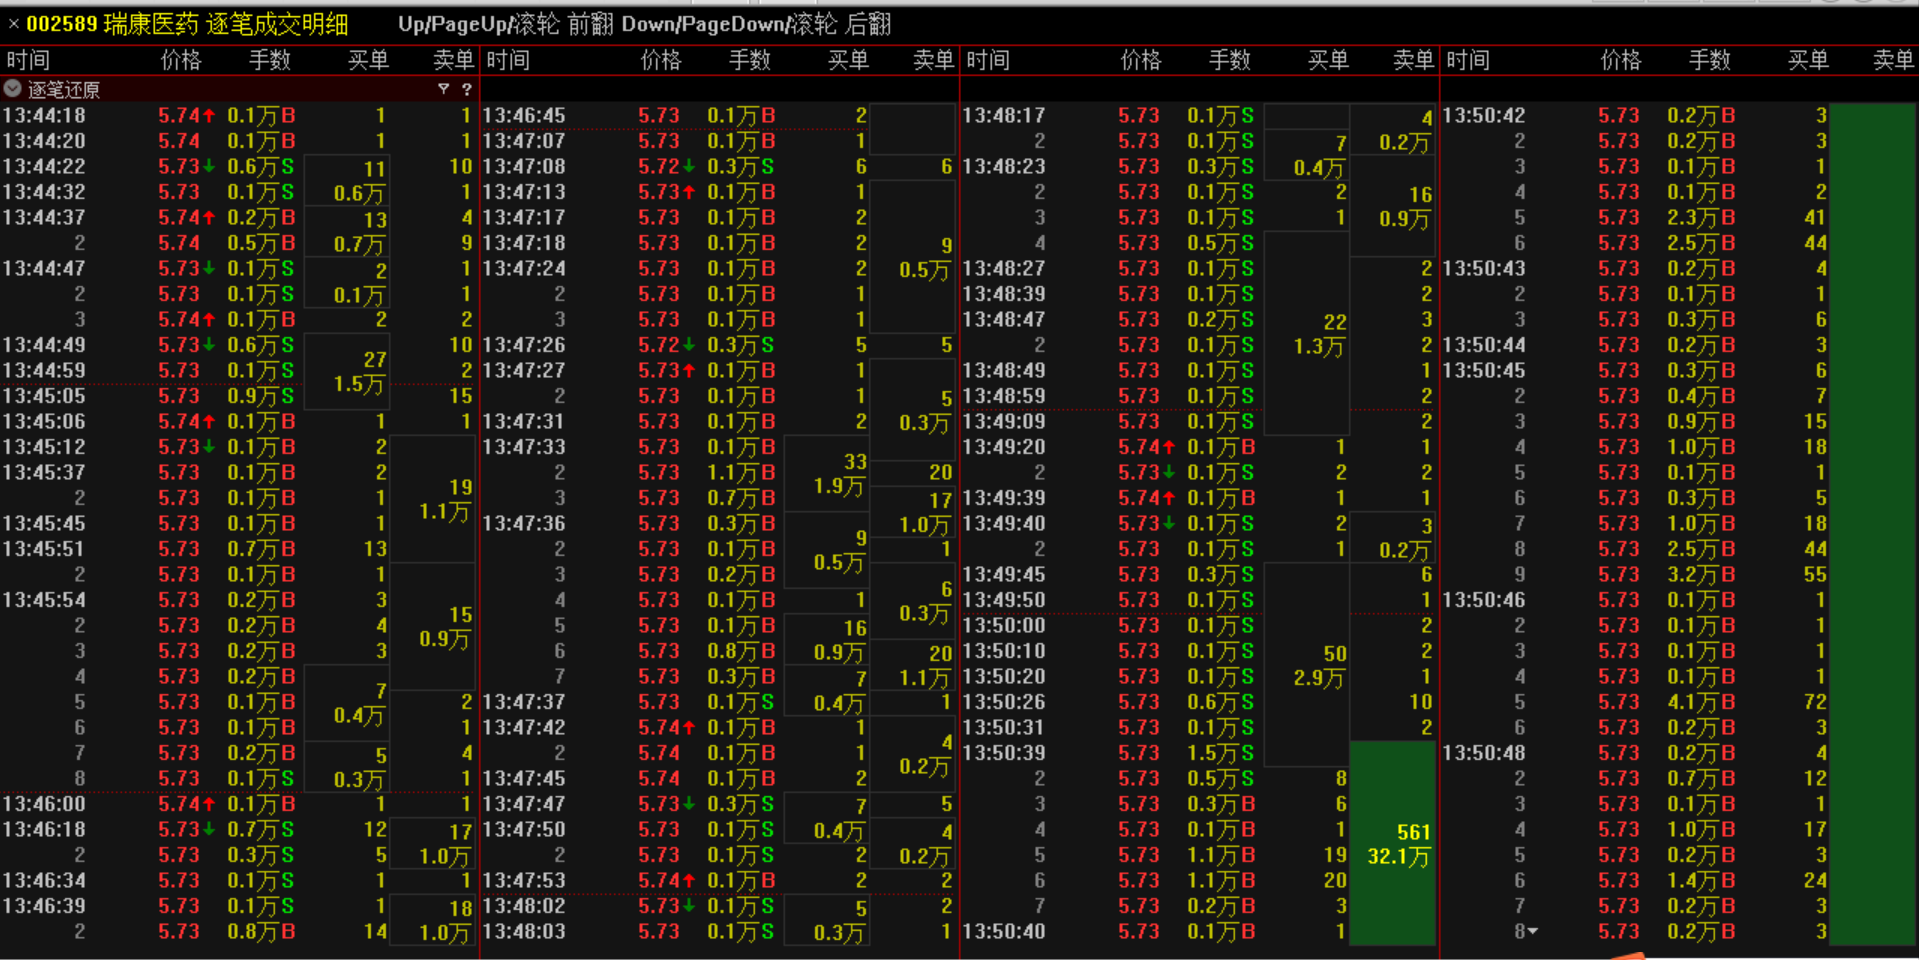Close the 逐笔成交明细 window with X
This screenshot has height=960, width=1919.
coord(13,24)
